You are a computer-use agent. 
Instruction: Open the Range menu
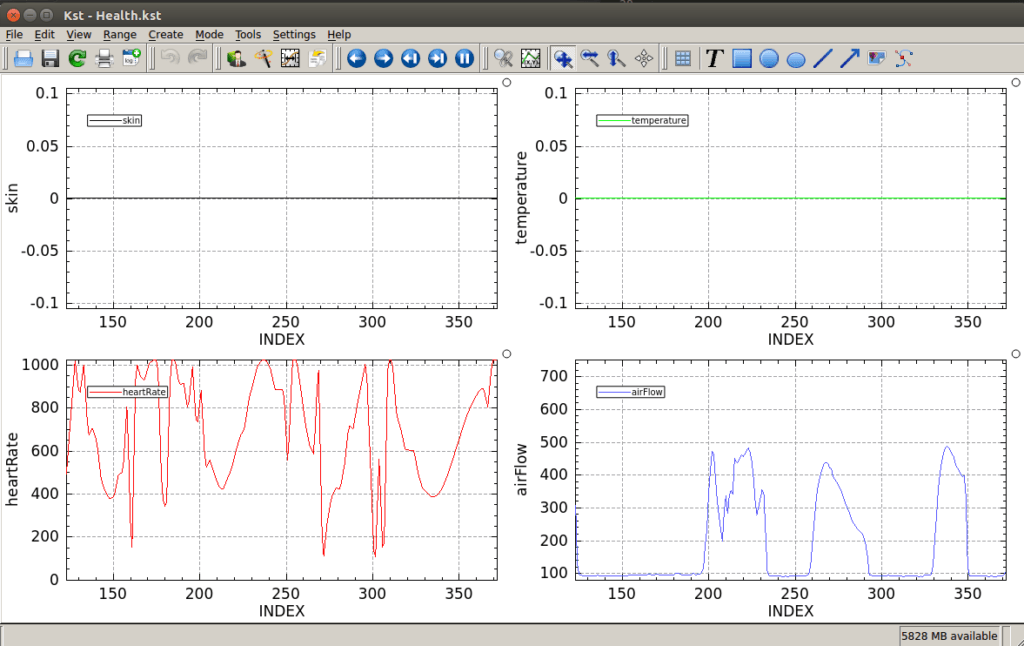120,34
